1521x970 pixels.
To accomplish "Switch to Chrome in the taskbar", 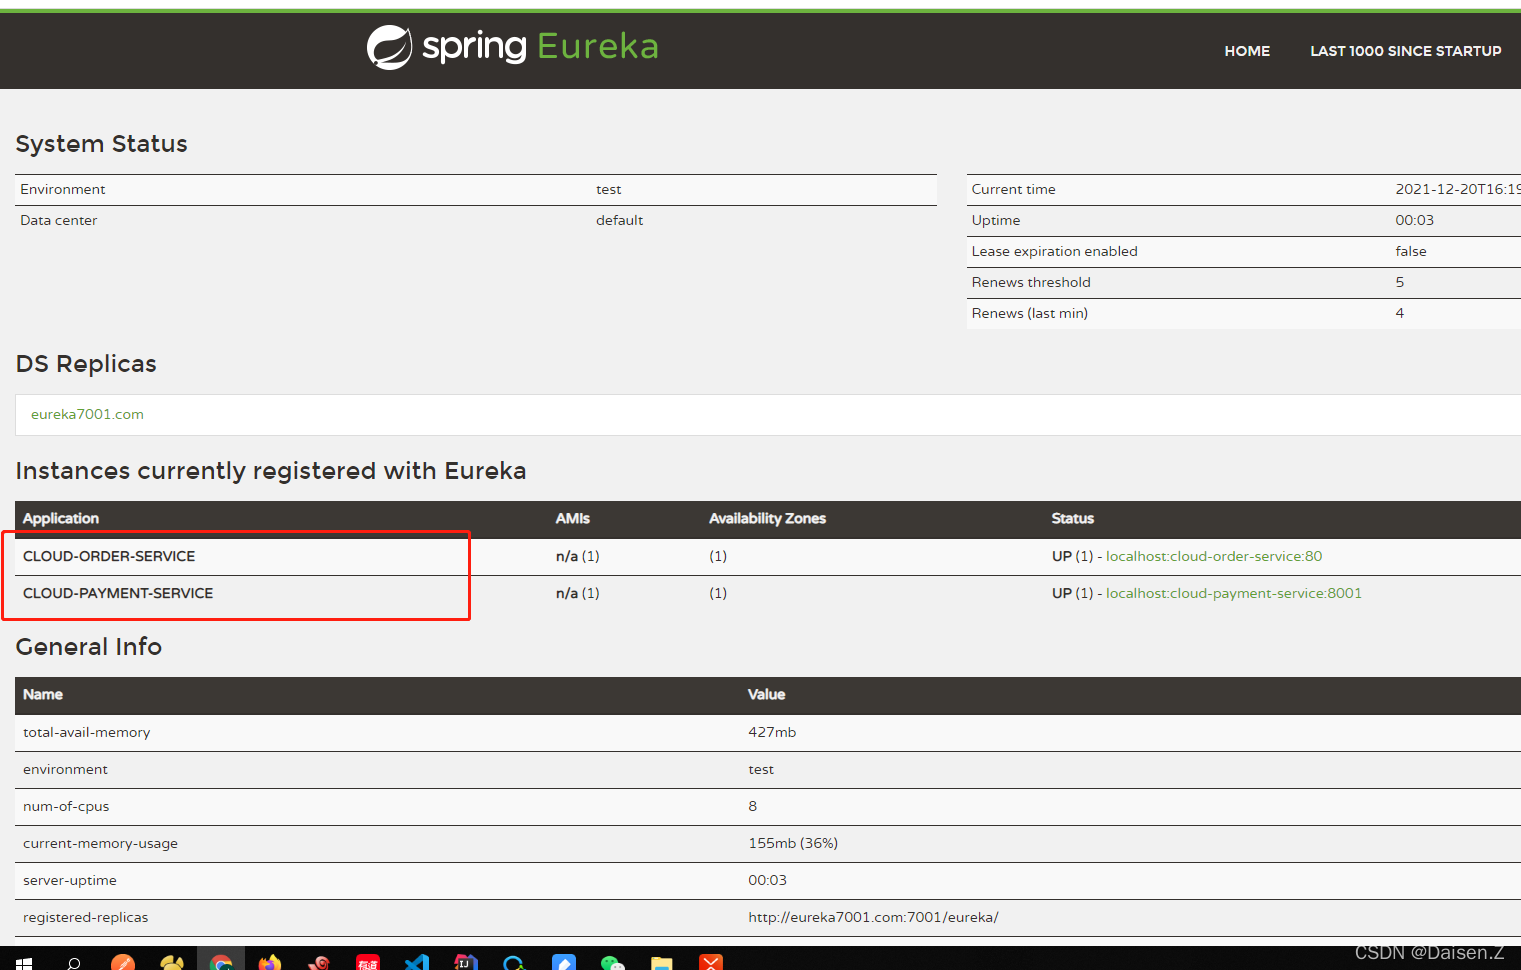I will tap(221, 962).
